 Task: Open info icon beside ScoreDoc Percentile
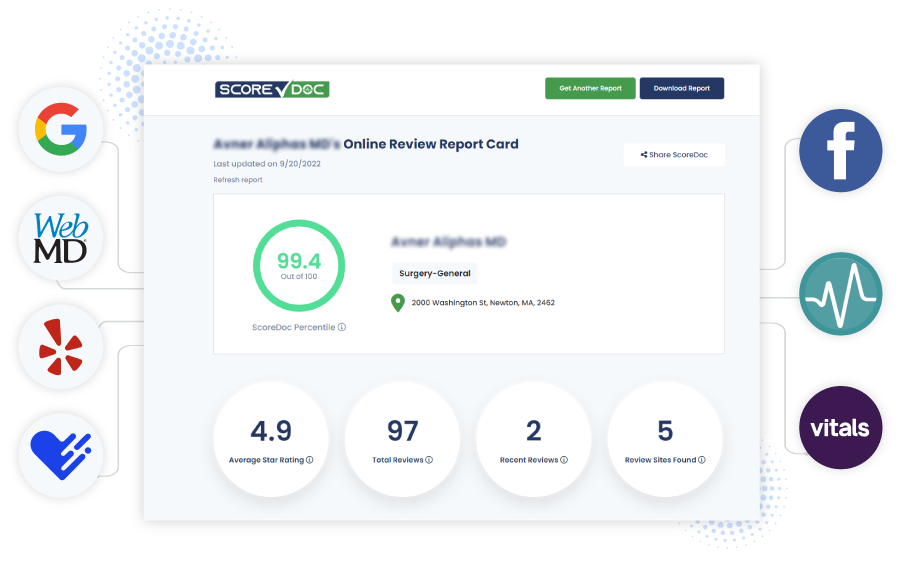tap(342, 327)
